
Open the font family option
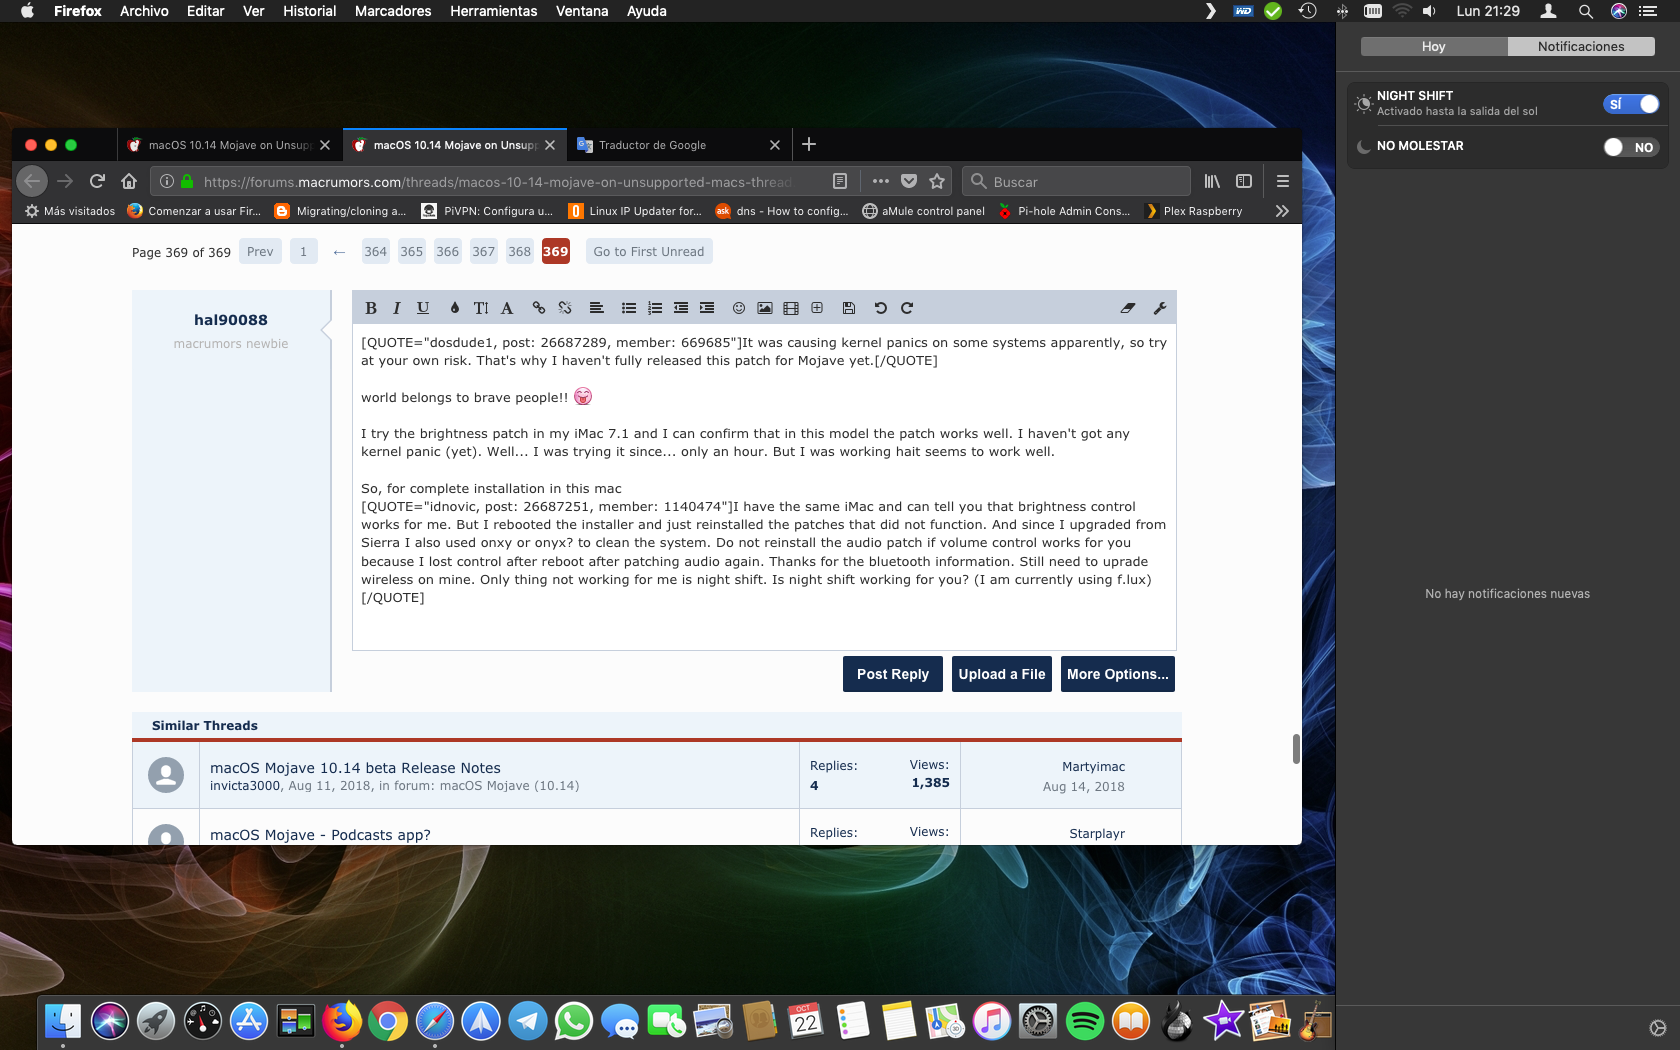pos(507,308)
